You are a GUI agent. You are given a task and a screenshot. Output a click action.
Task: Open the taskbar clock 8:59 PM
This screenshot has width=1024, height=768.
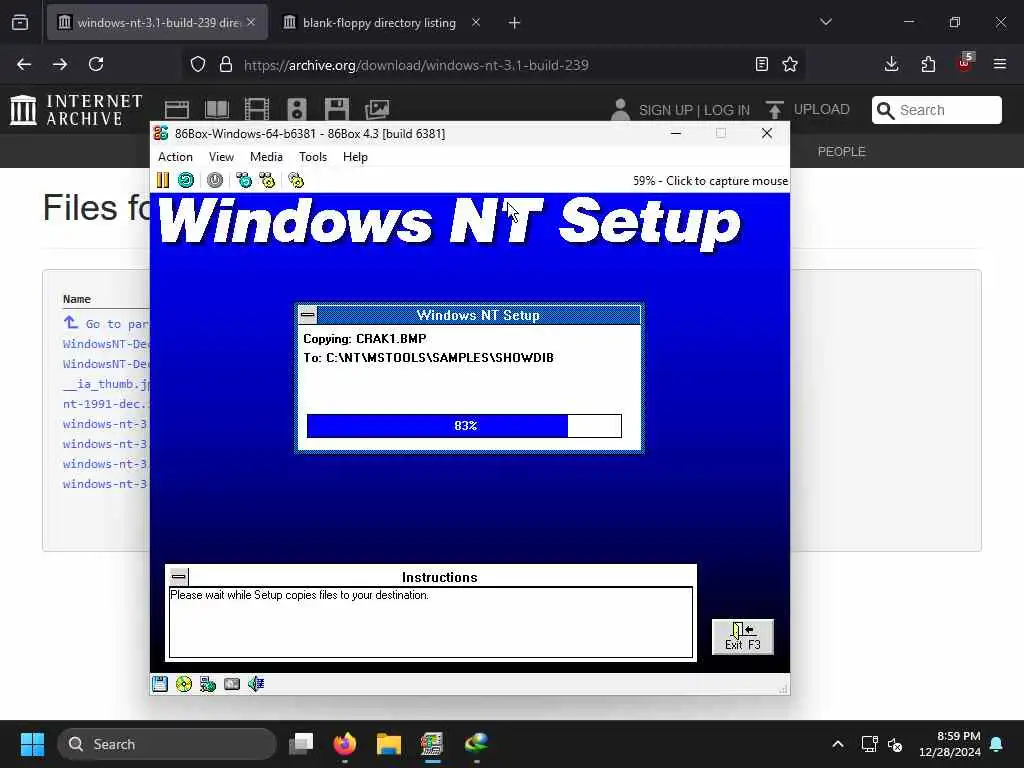coord(950,744)
